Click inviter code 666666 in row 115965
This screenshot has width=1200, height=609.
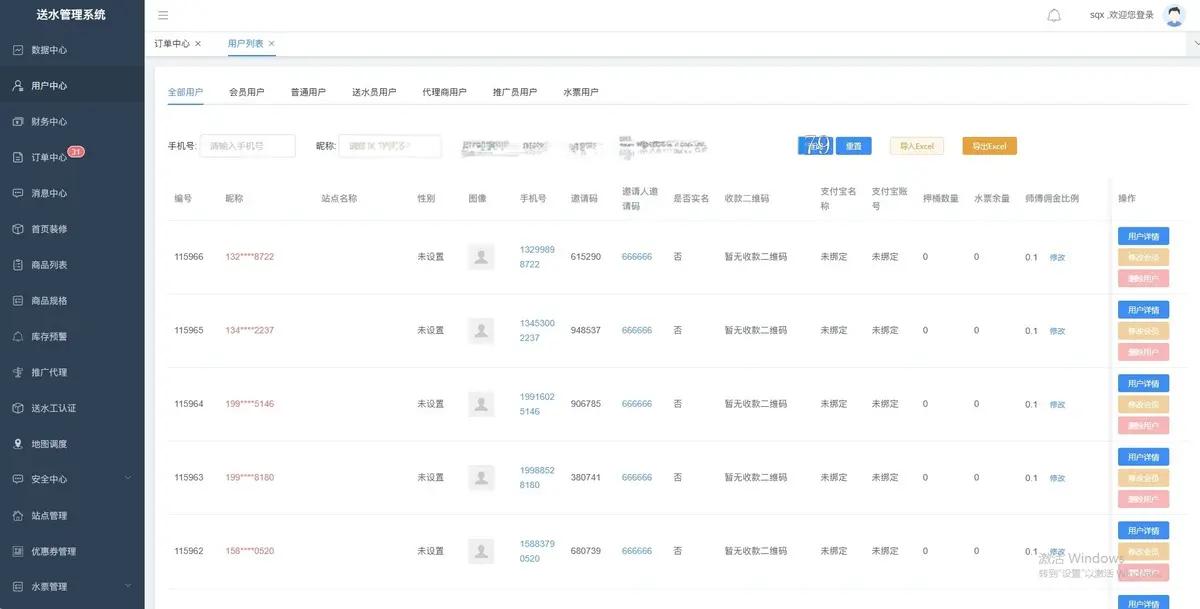pos(637,330)
